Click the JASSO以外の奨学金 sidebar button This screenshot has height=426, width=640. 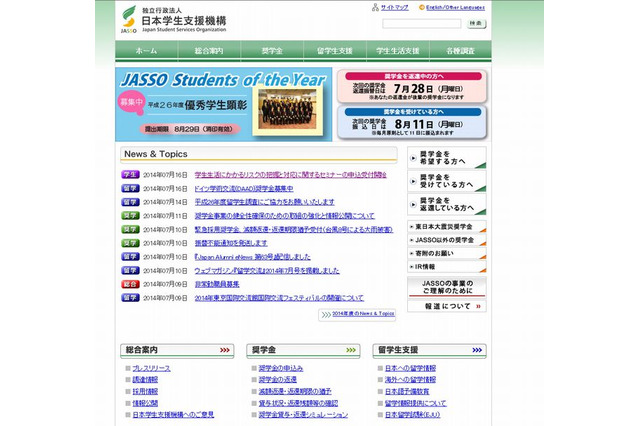(447, 240)
